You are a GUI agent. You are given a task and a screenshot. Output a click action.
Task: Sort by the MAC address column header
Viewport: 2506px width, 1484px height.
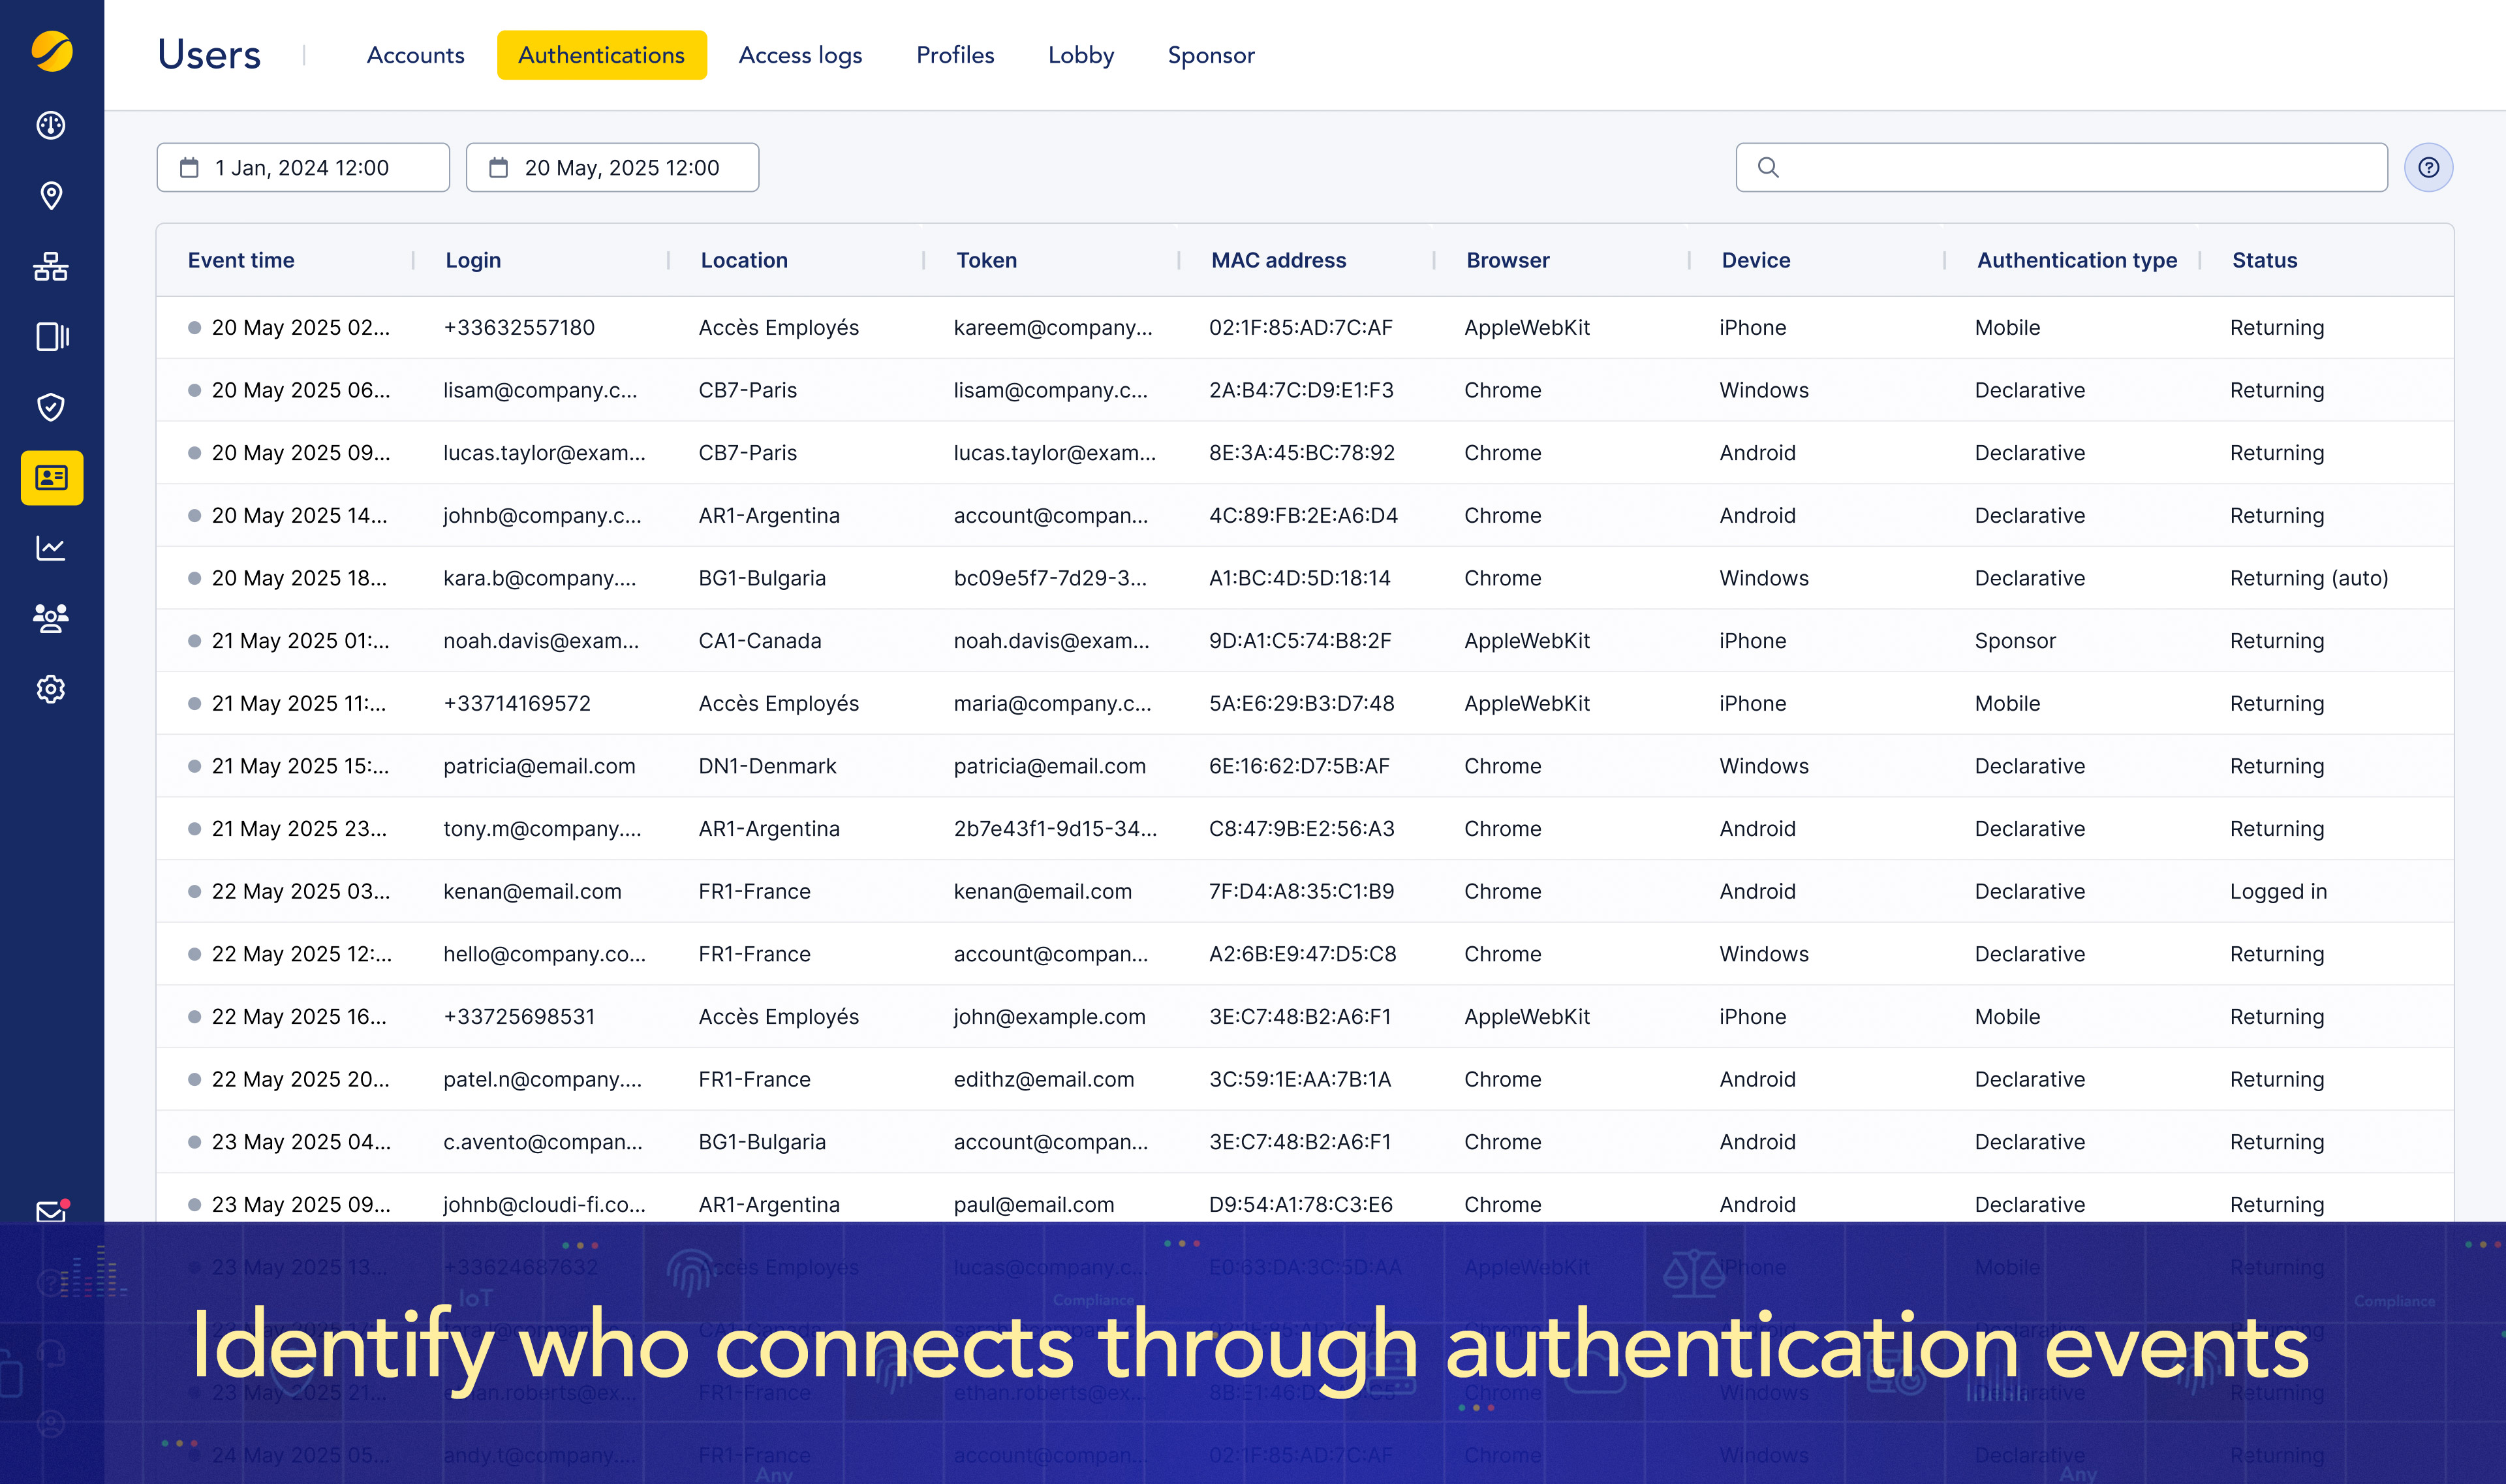coord(1278,260)
